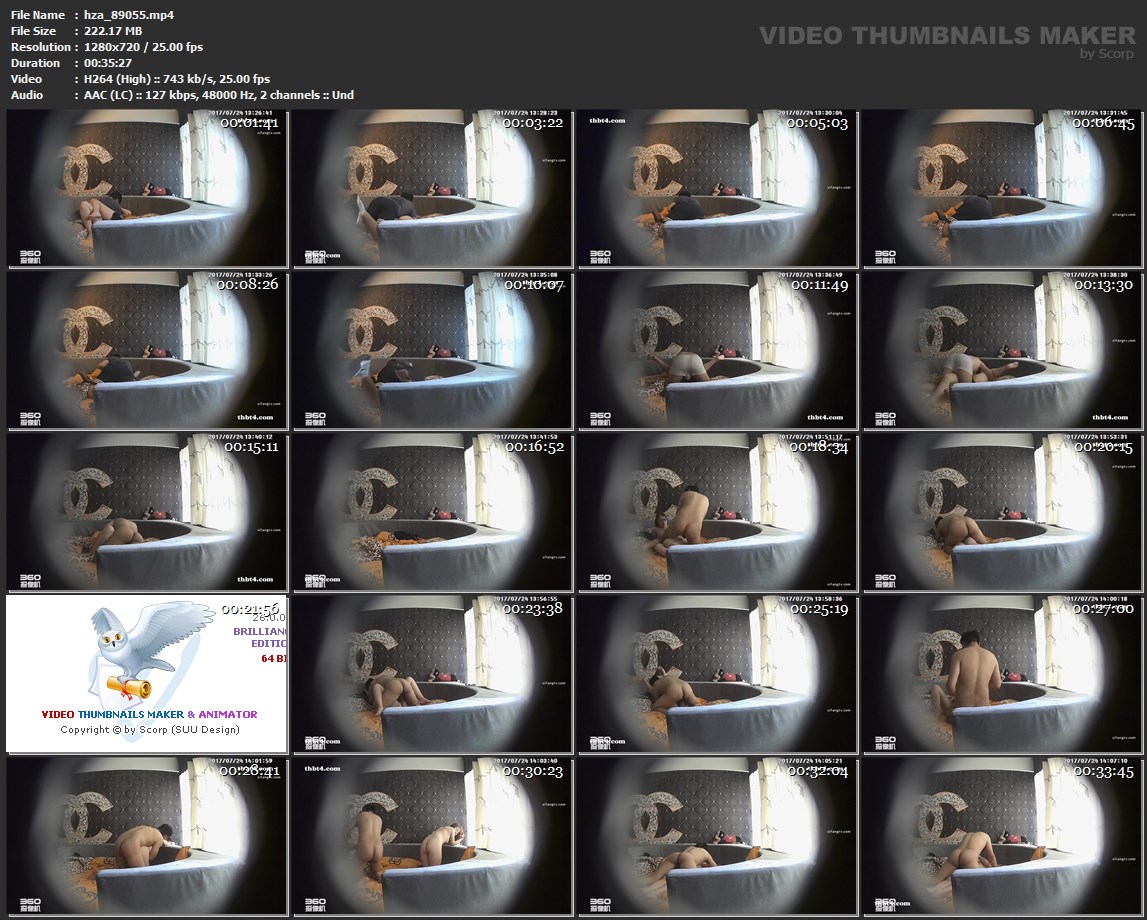The height and width of the screenshot is (920, 1147).
Task: Open the thumbnail at timestamp 00:05:03
Action: click(x=718, y=189)
